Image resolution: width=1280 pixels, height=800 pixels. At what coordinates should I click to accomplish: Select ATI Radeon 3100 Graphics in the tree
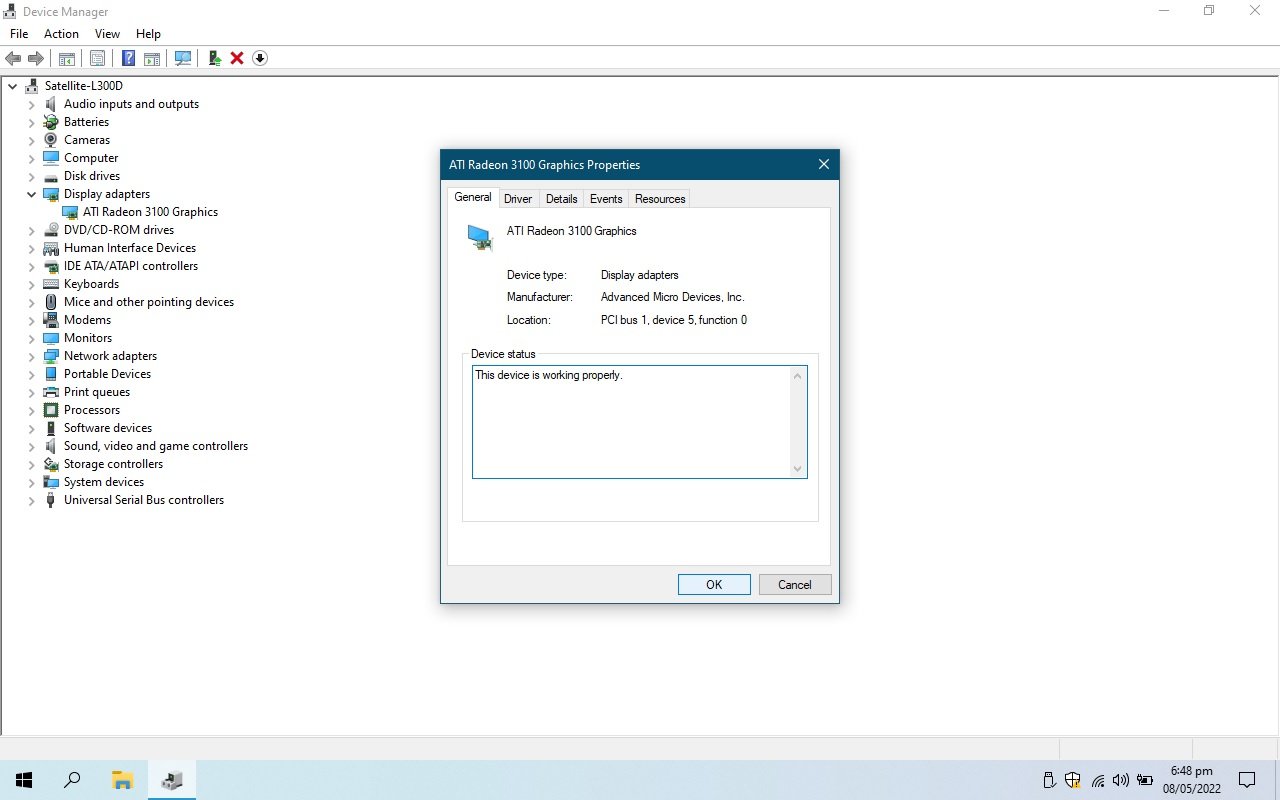click(x=150, y=212)
